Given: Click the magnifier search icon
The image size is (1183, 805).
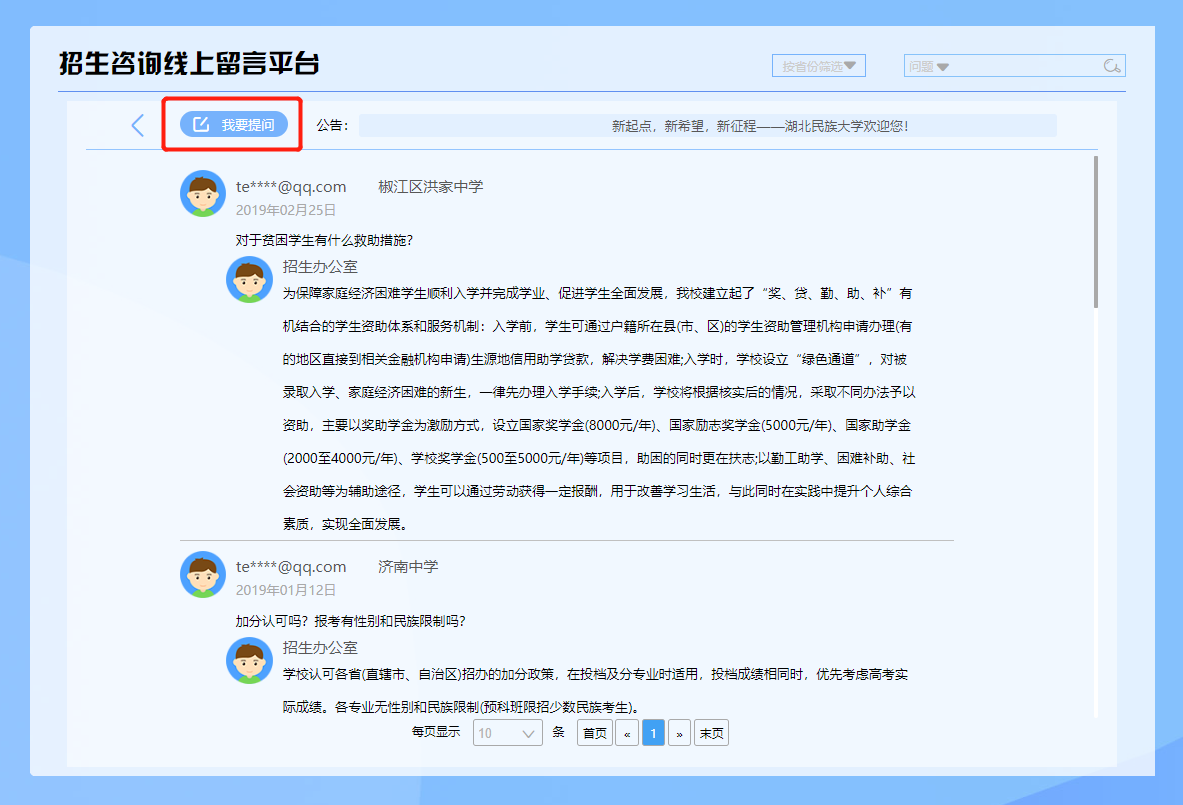Looking at the screenshot, I should pos(1111,66).
